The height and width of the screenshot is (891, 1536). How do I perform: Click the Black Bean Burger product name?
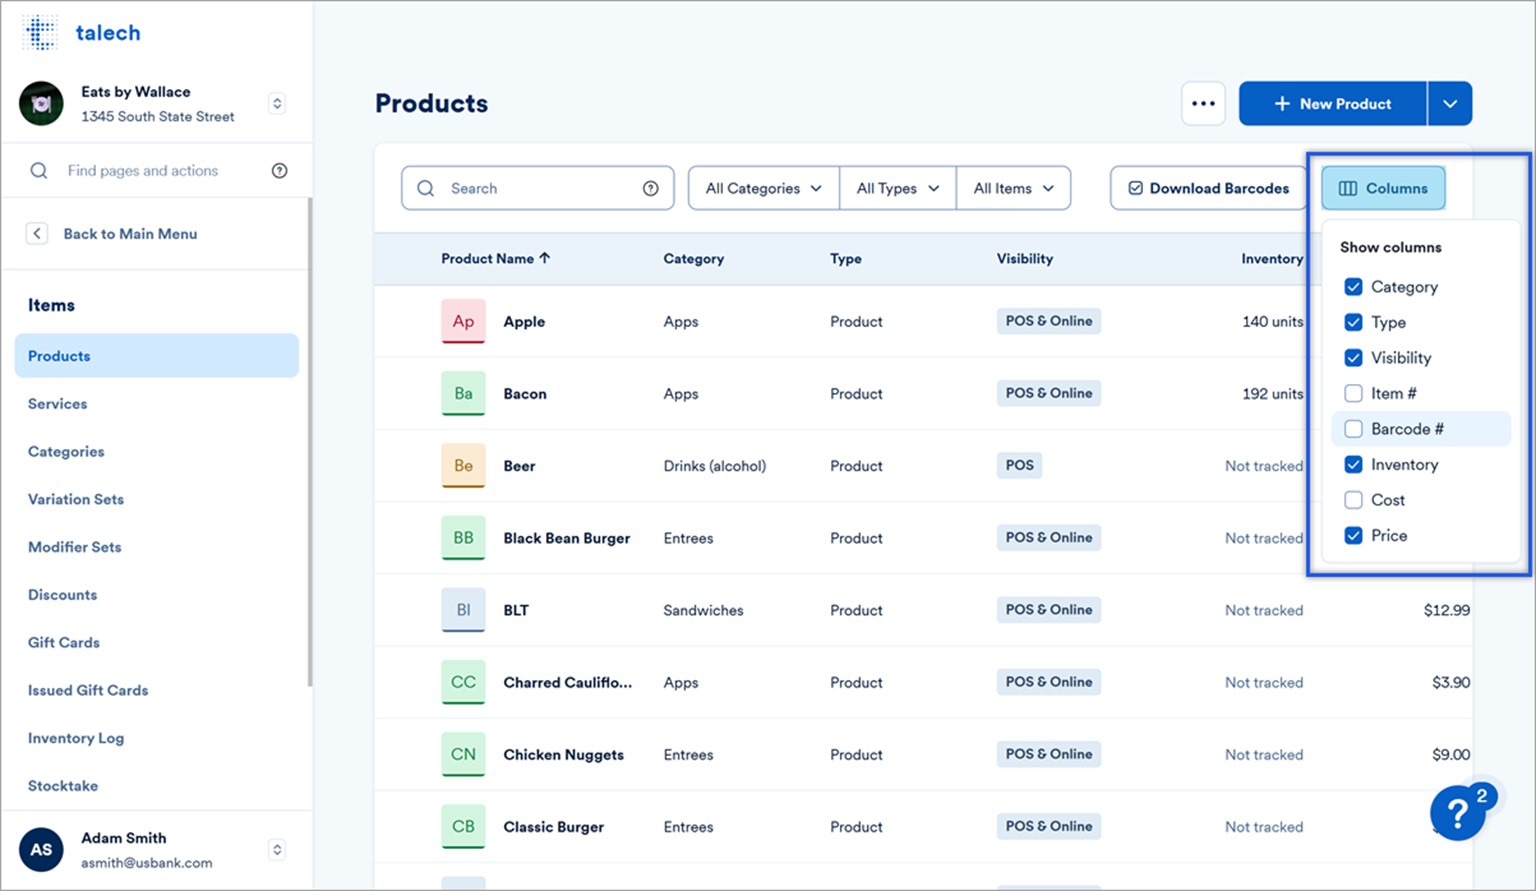click(567, 538)
